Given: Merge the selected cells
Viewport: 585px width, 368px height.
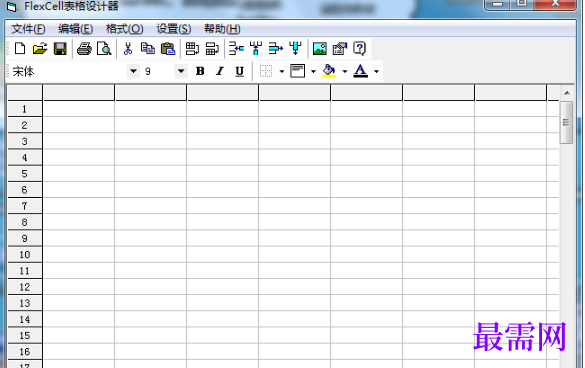Looking at the screenshot, I should coord(192,49).
